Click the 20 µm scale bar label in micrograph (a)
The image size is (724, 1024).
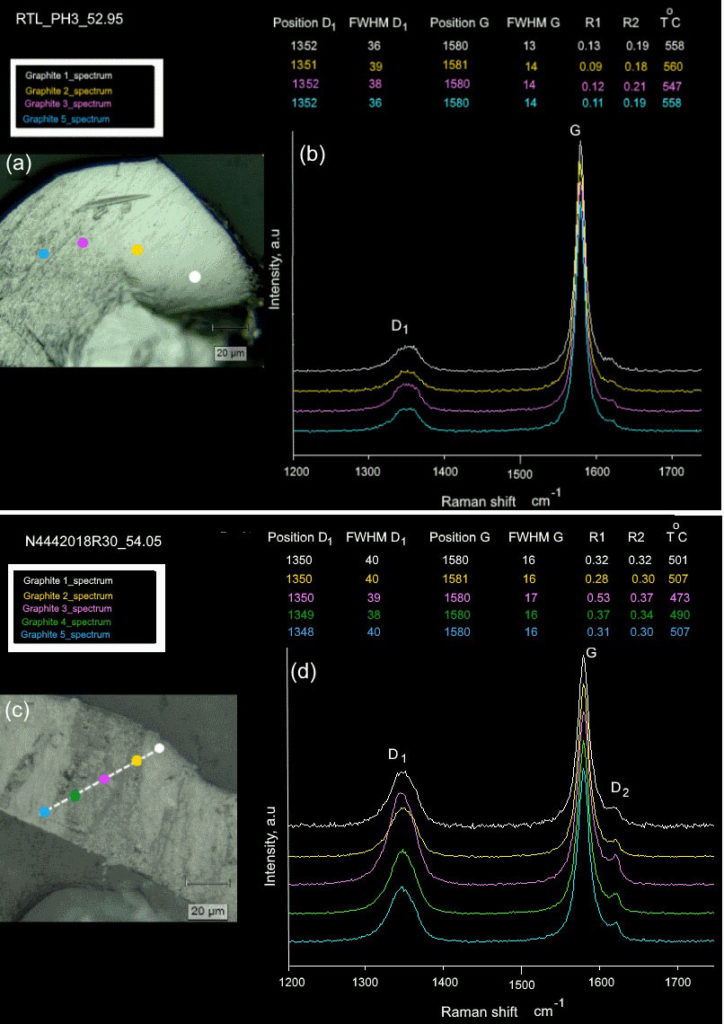(230, 353)
